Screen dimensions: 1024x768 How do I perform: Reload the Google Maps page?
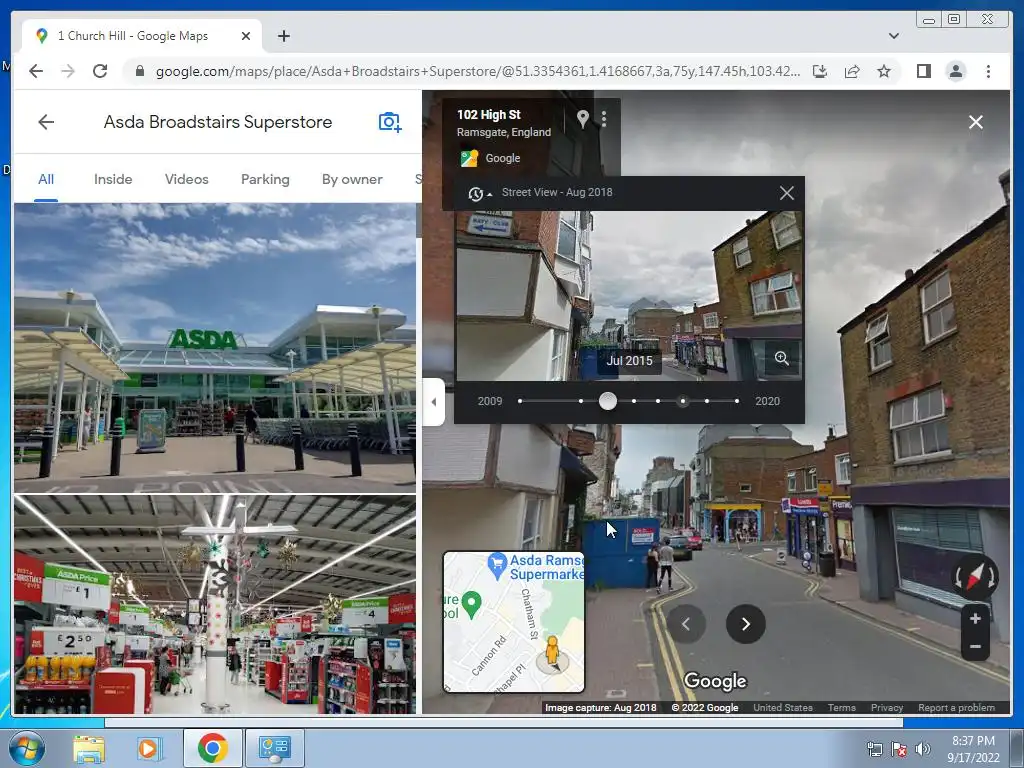click(x=100, y=71)
